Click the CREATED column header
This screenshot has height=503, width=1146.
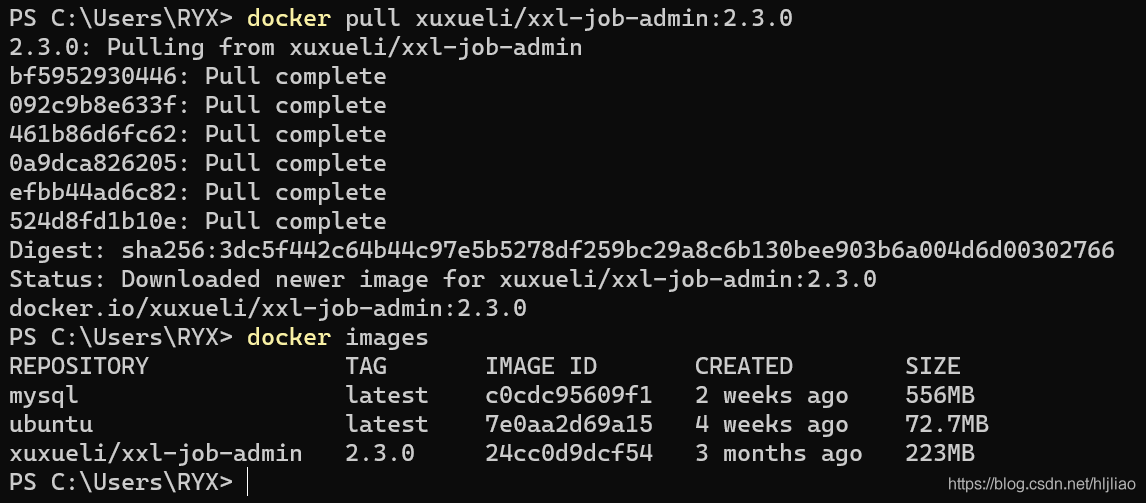[743, 366]
